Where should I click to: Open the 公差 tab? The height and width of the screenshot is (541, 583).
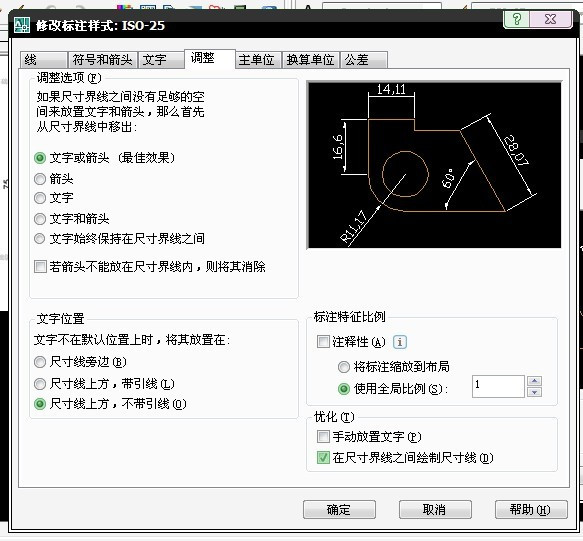click(364, 60)
